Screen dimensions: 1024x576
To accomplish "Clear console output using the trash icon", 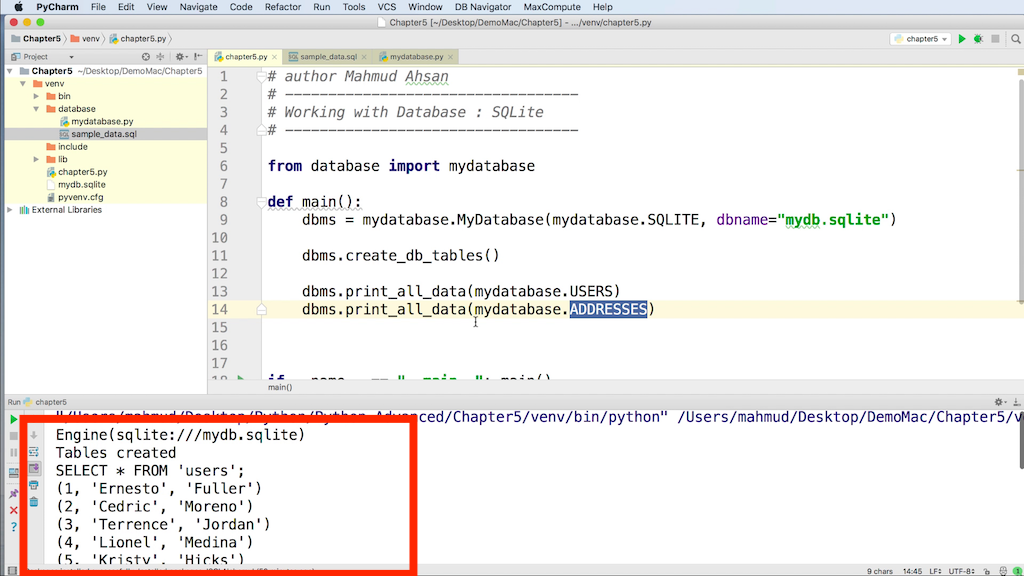I will click(x=33, y=500).
